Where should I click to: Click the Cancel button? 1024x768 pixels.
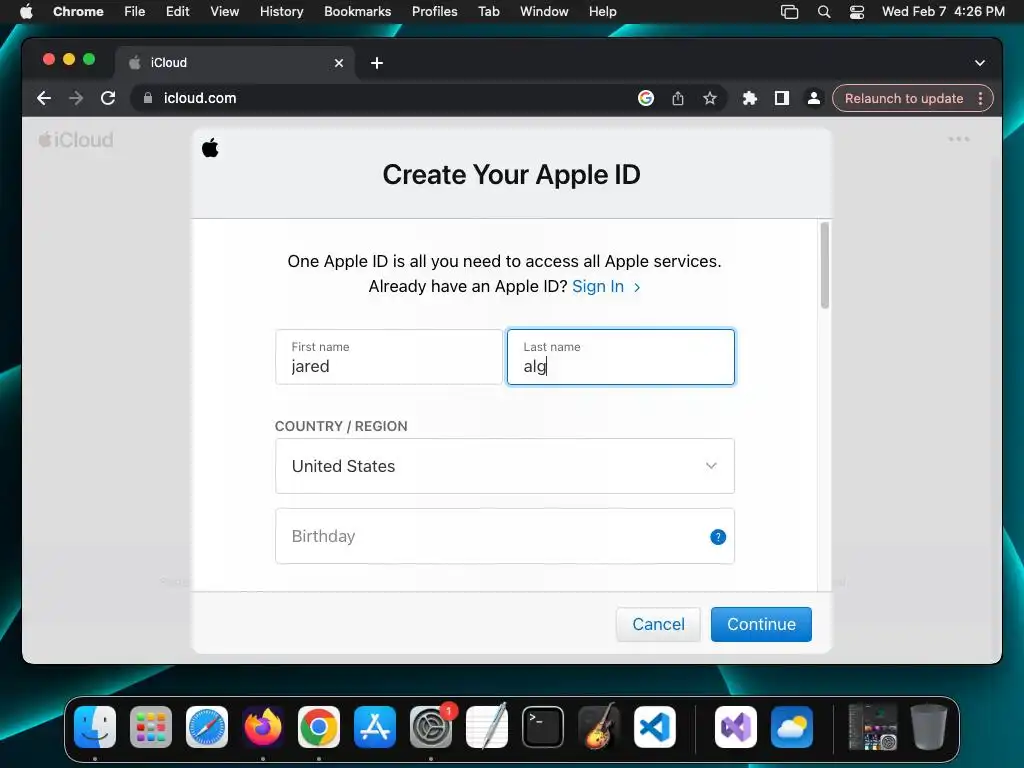(x=658, y=624)
